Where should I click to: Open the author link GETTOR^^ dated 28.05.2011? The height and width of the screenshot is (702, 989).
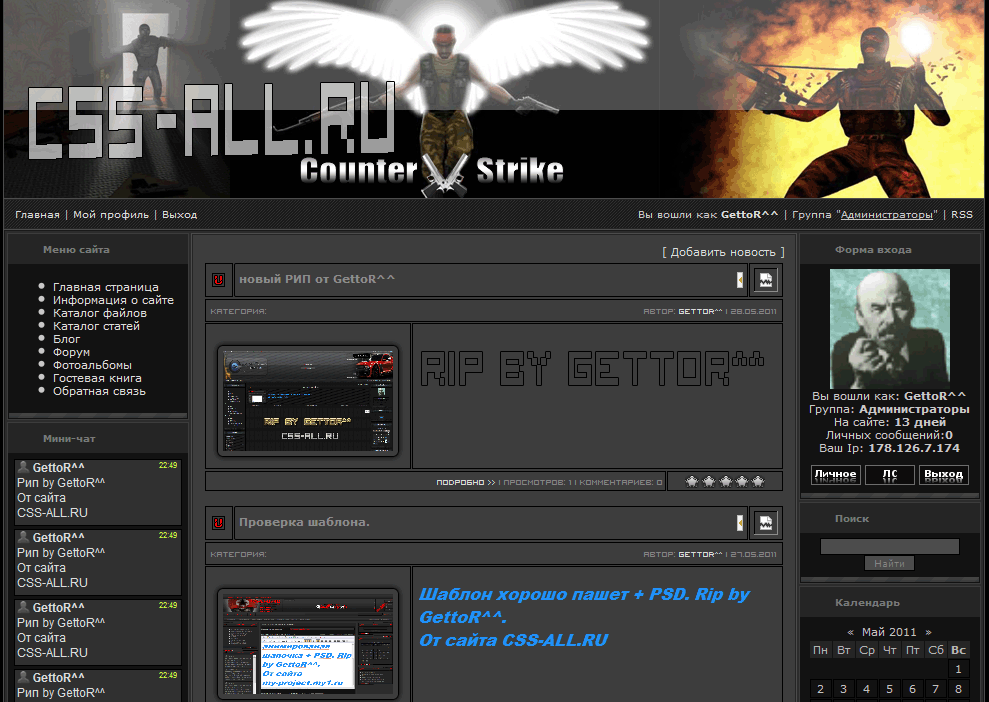700,312
